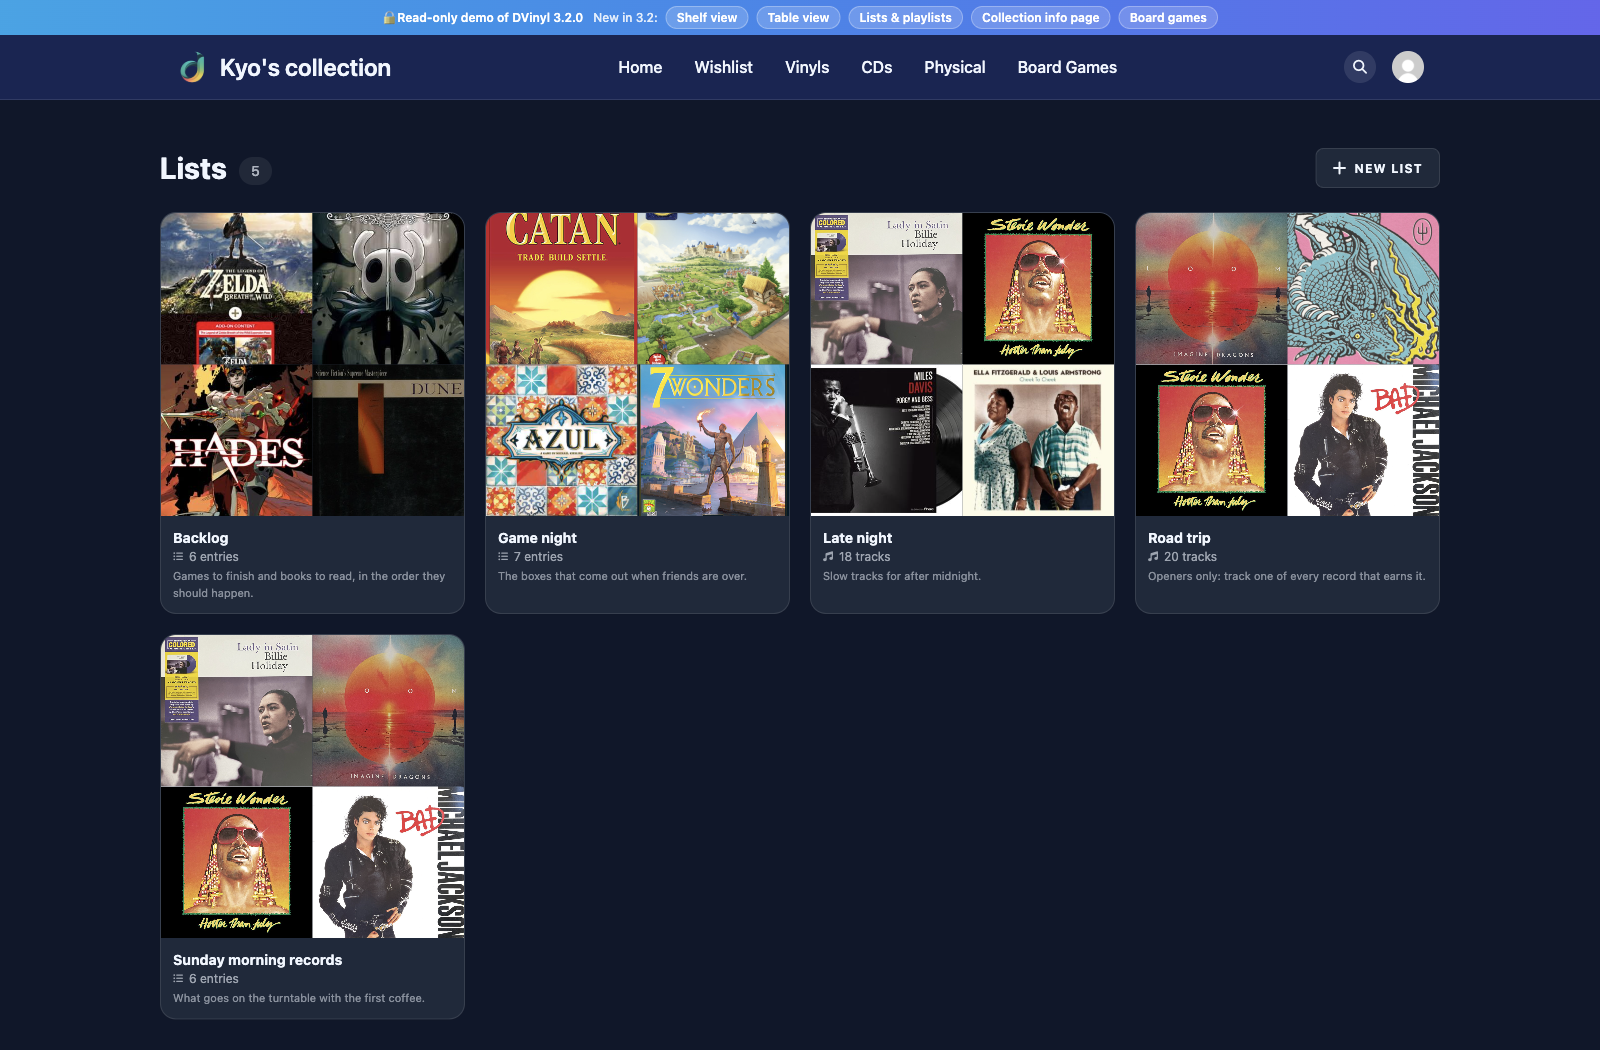1600x1050 pixels.
Task: Open the Table view banner link
Action: coord(798,18)
